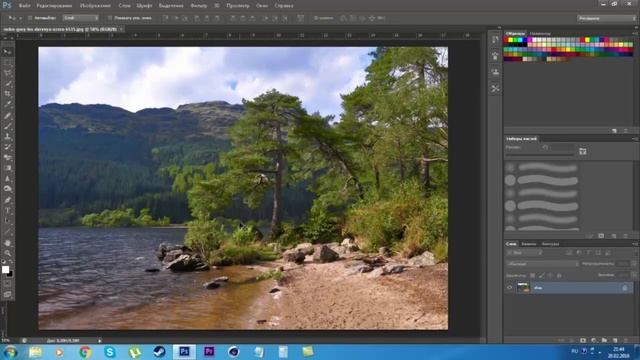Select the Hand tool
Image resolution: width=640 pixels, height=360 pixels.
pyautogui.click(x=7, y=243)
